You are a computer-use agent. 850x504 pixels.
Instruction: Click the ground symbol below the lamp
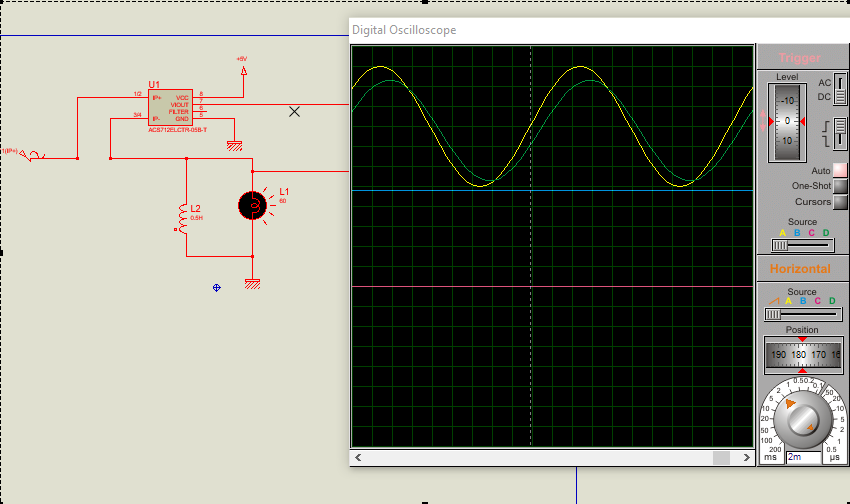point(252,284)
